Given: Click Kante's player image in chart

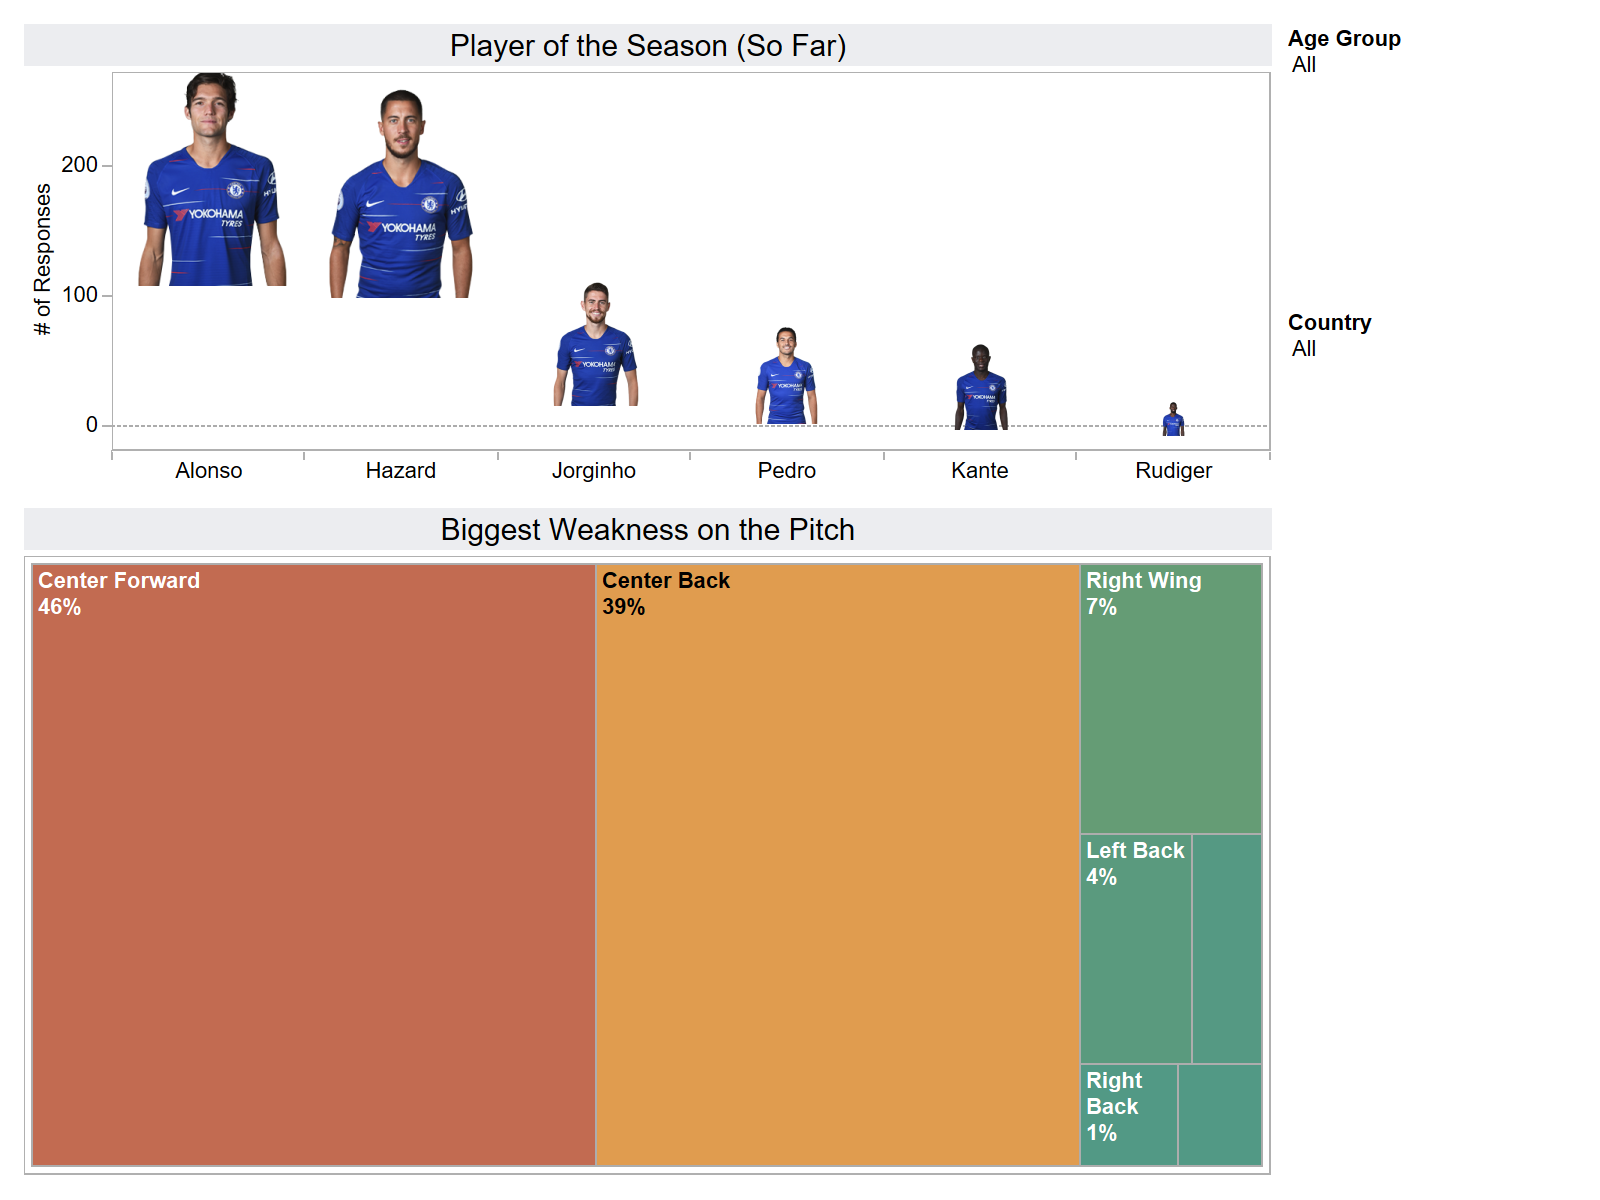Looking at the screenshot, I should click(x=981, y=388).
